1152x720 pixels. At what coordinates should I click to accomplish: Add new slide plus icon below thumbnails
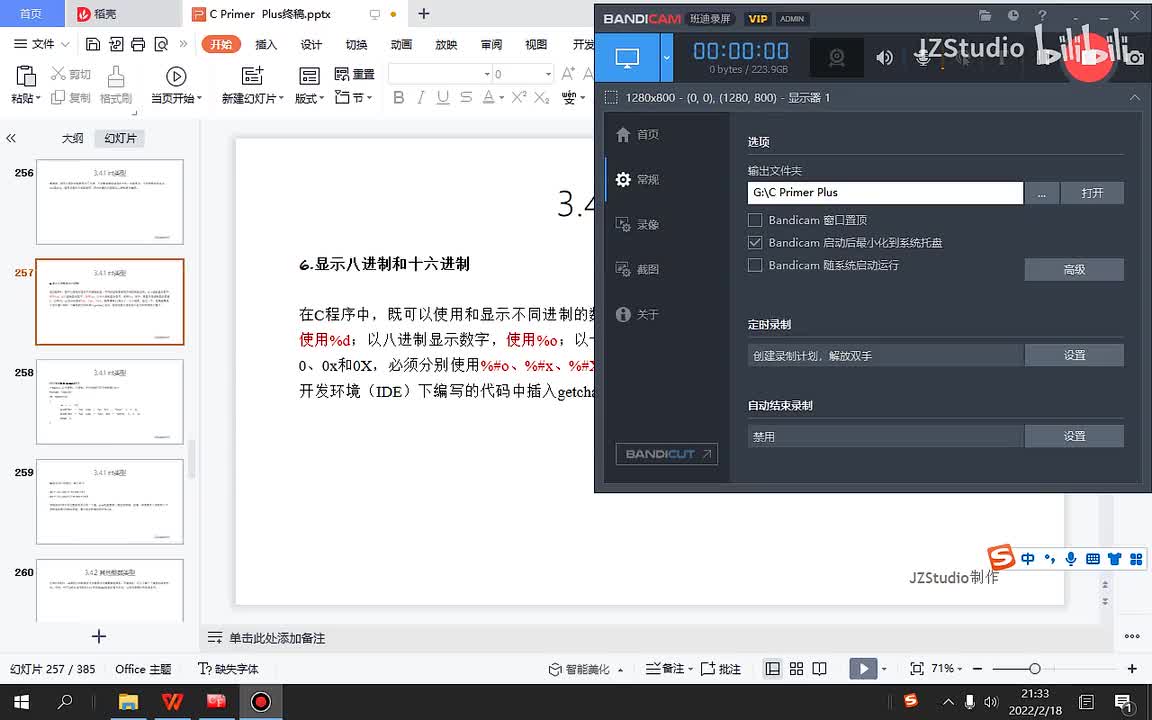98,636
